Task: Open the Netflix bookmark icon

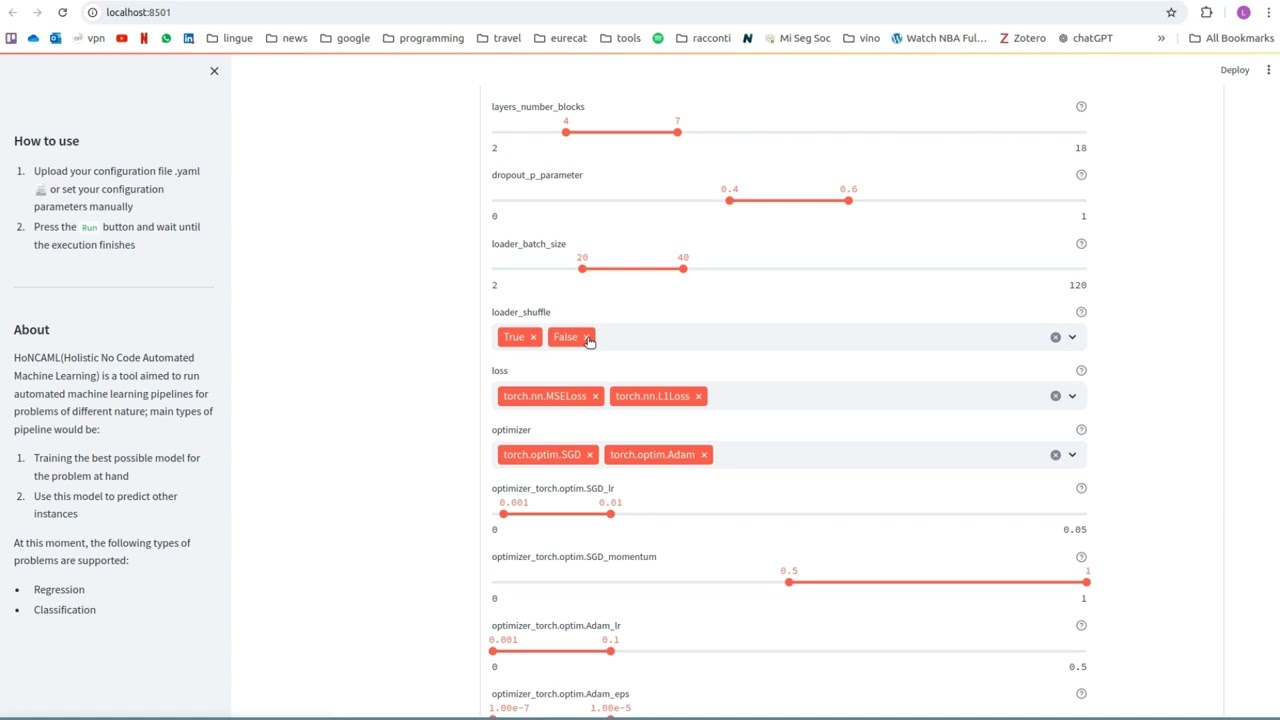Action: pyautogui.click(x=144, y=38)
